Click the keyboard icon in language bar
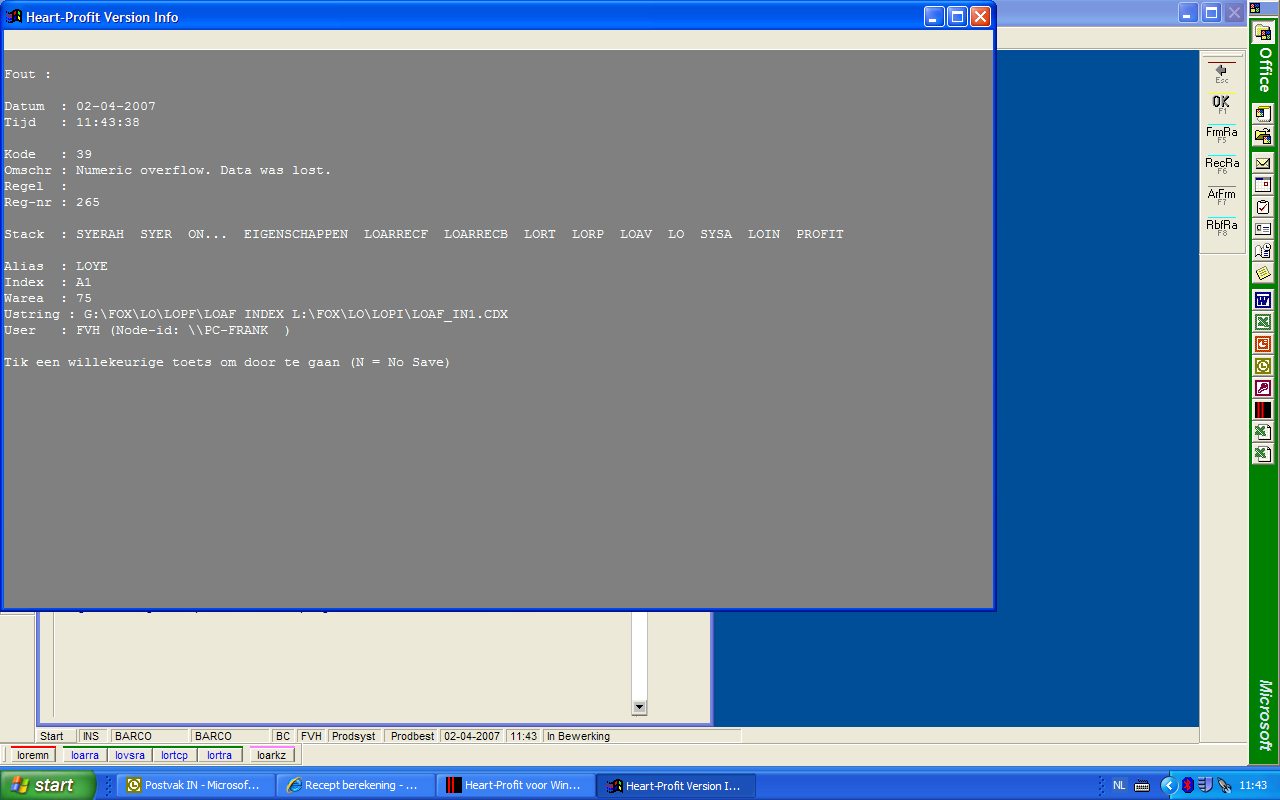 point(1140,786)
